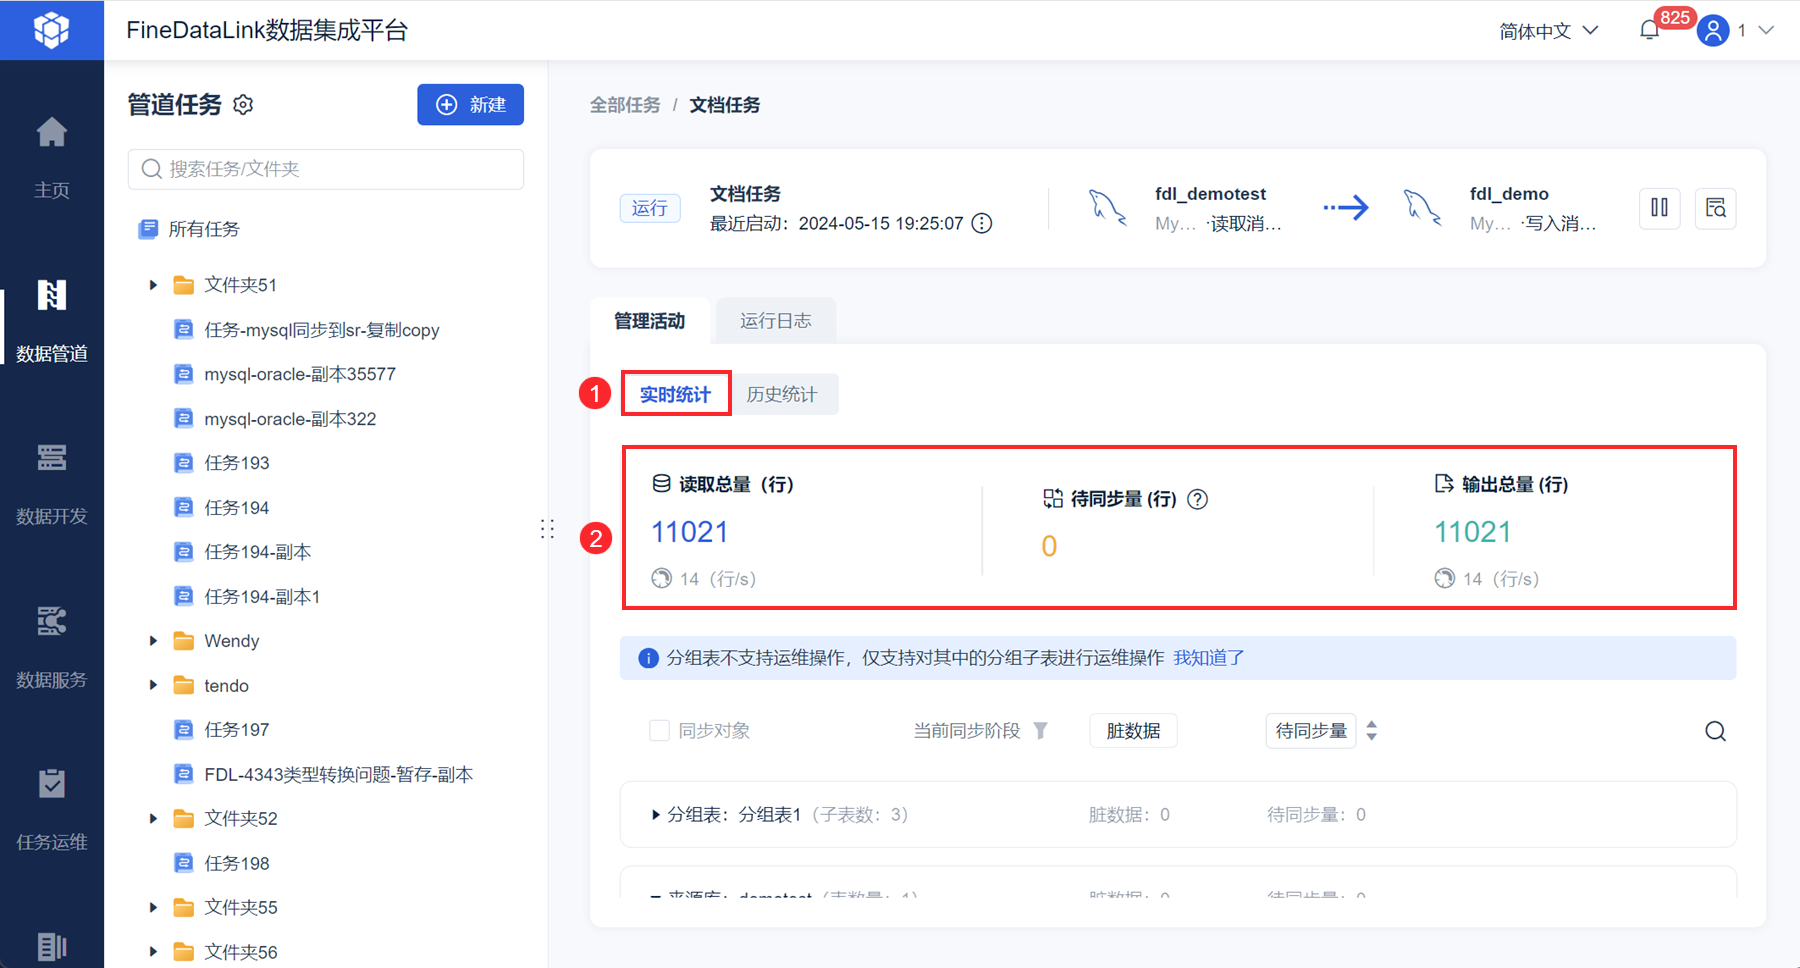The height and width of the screenshot is (968, 1800).
Task: Open the 任务运维 sidebar icon
Action: pyautogui.click(x=52, y=810)
